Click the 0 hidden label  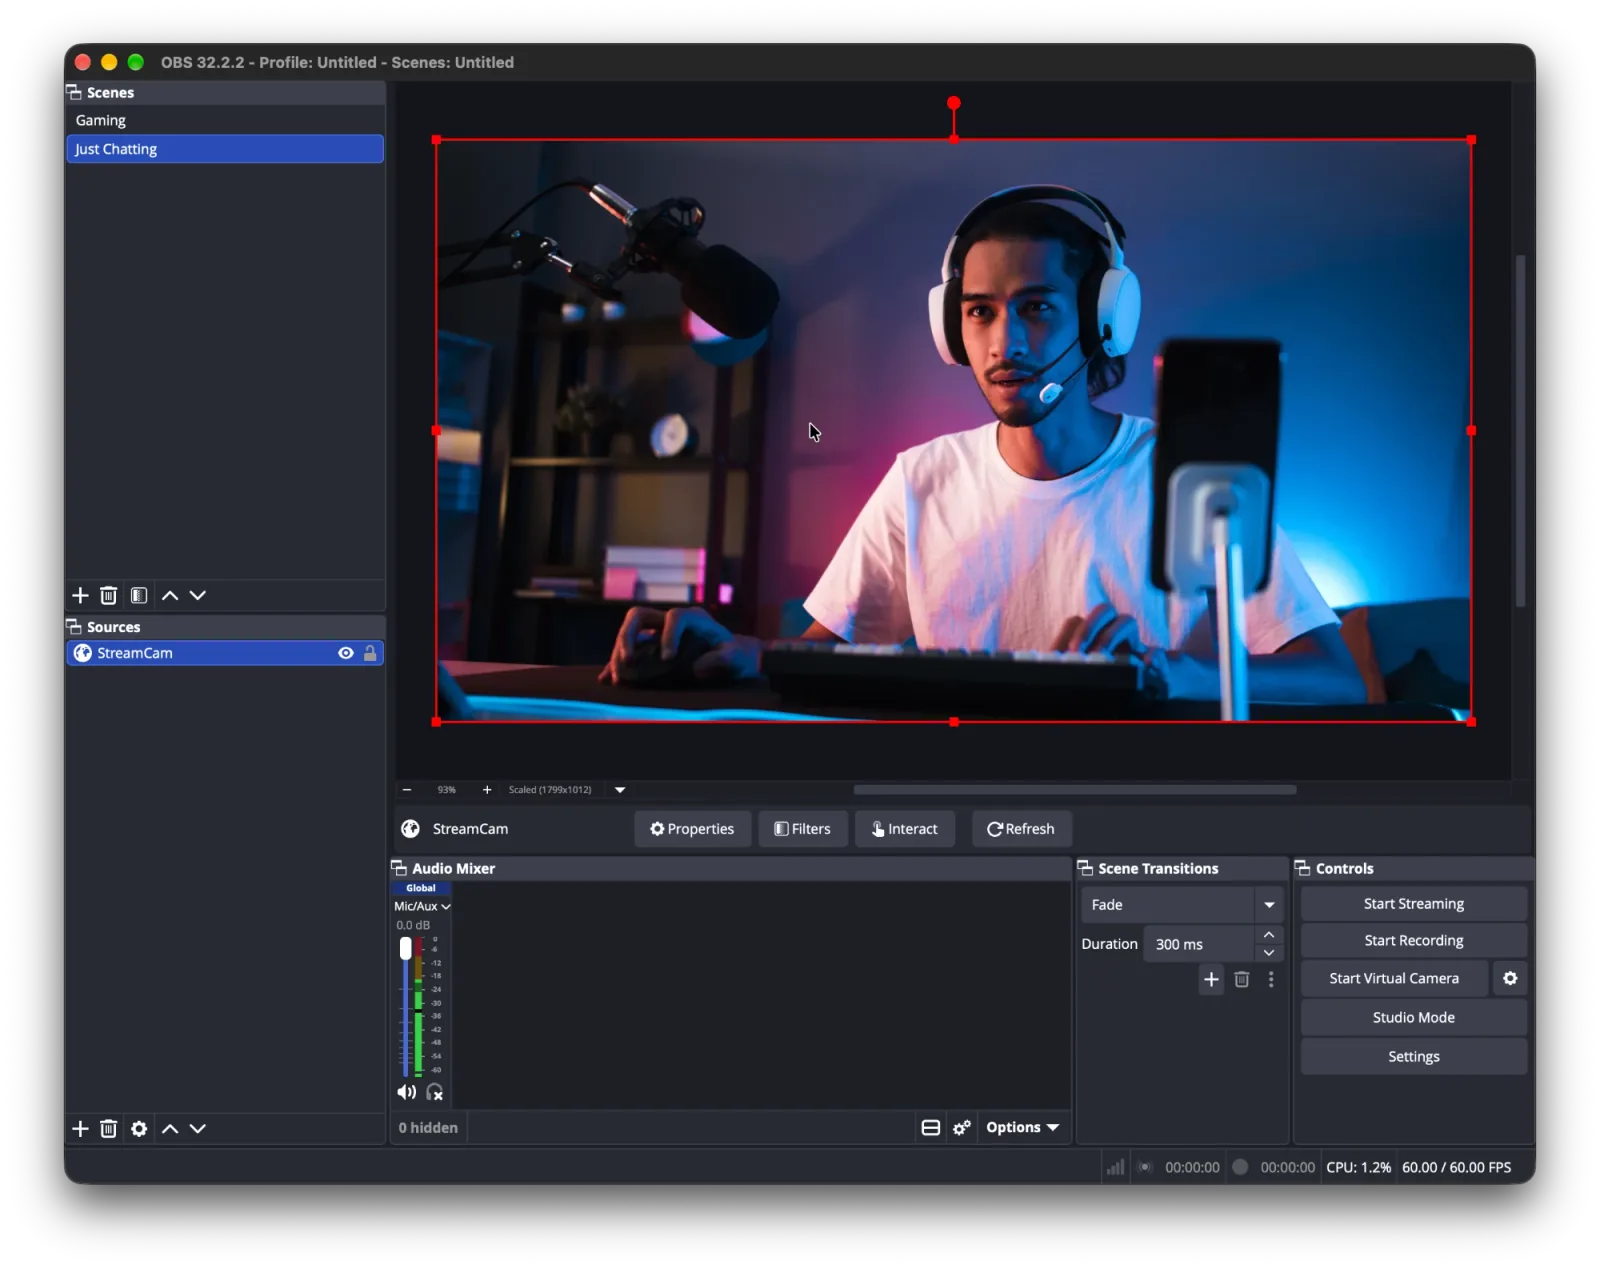pyautogui.click(x=428, y=1128)
